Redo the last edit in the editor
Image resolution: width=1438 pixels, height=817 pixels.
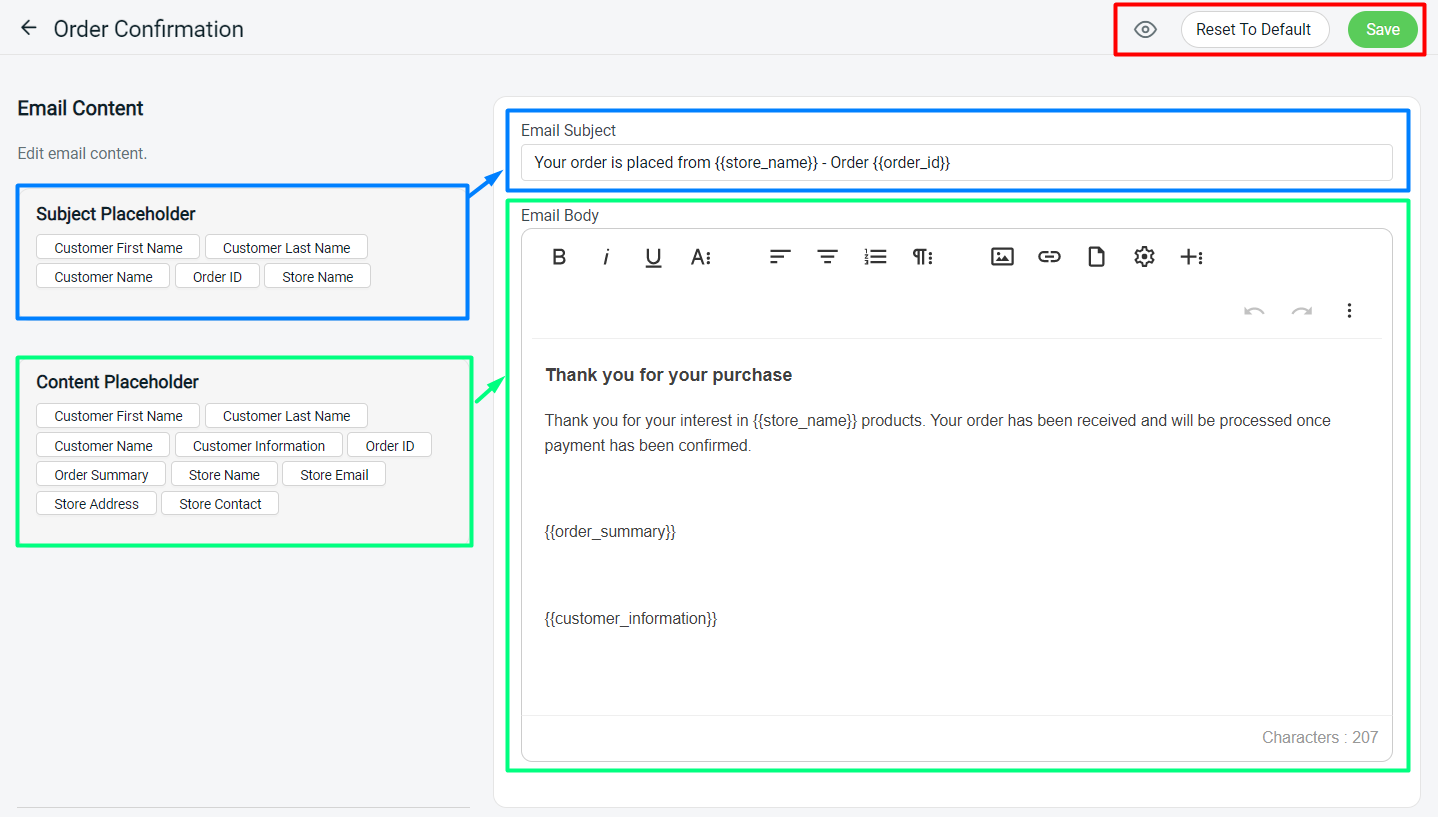pos(1302,311)
